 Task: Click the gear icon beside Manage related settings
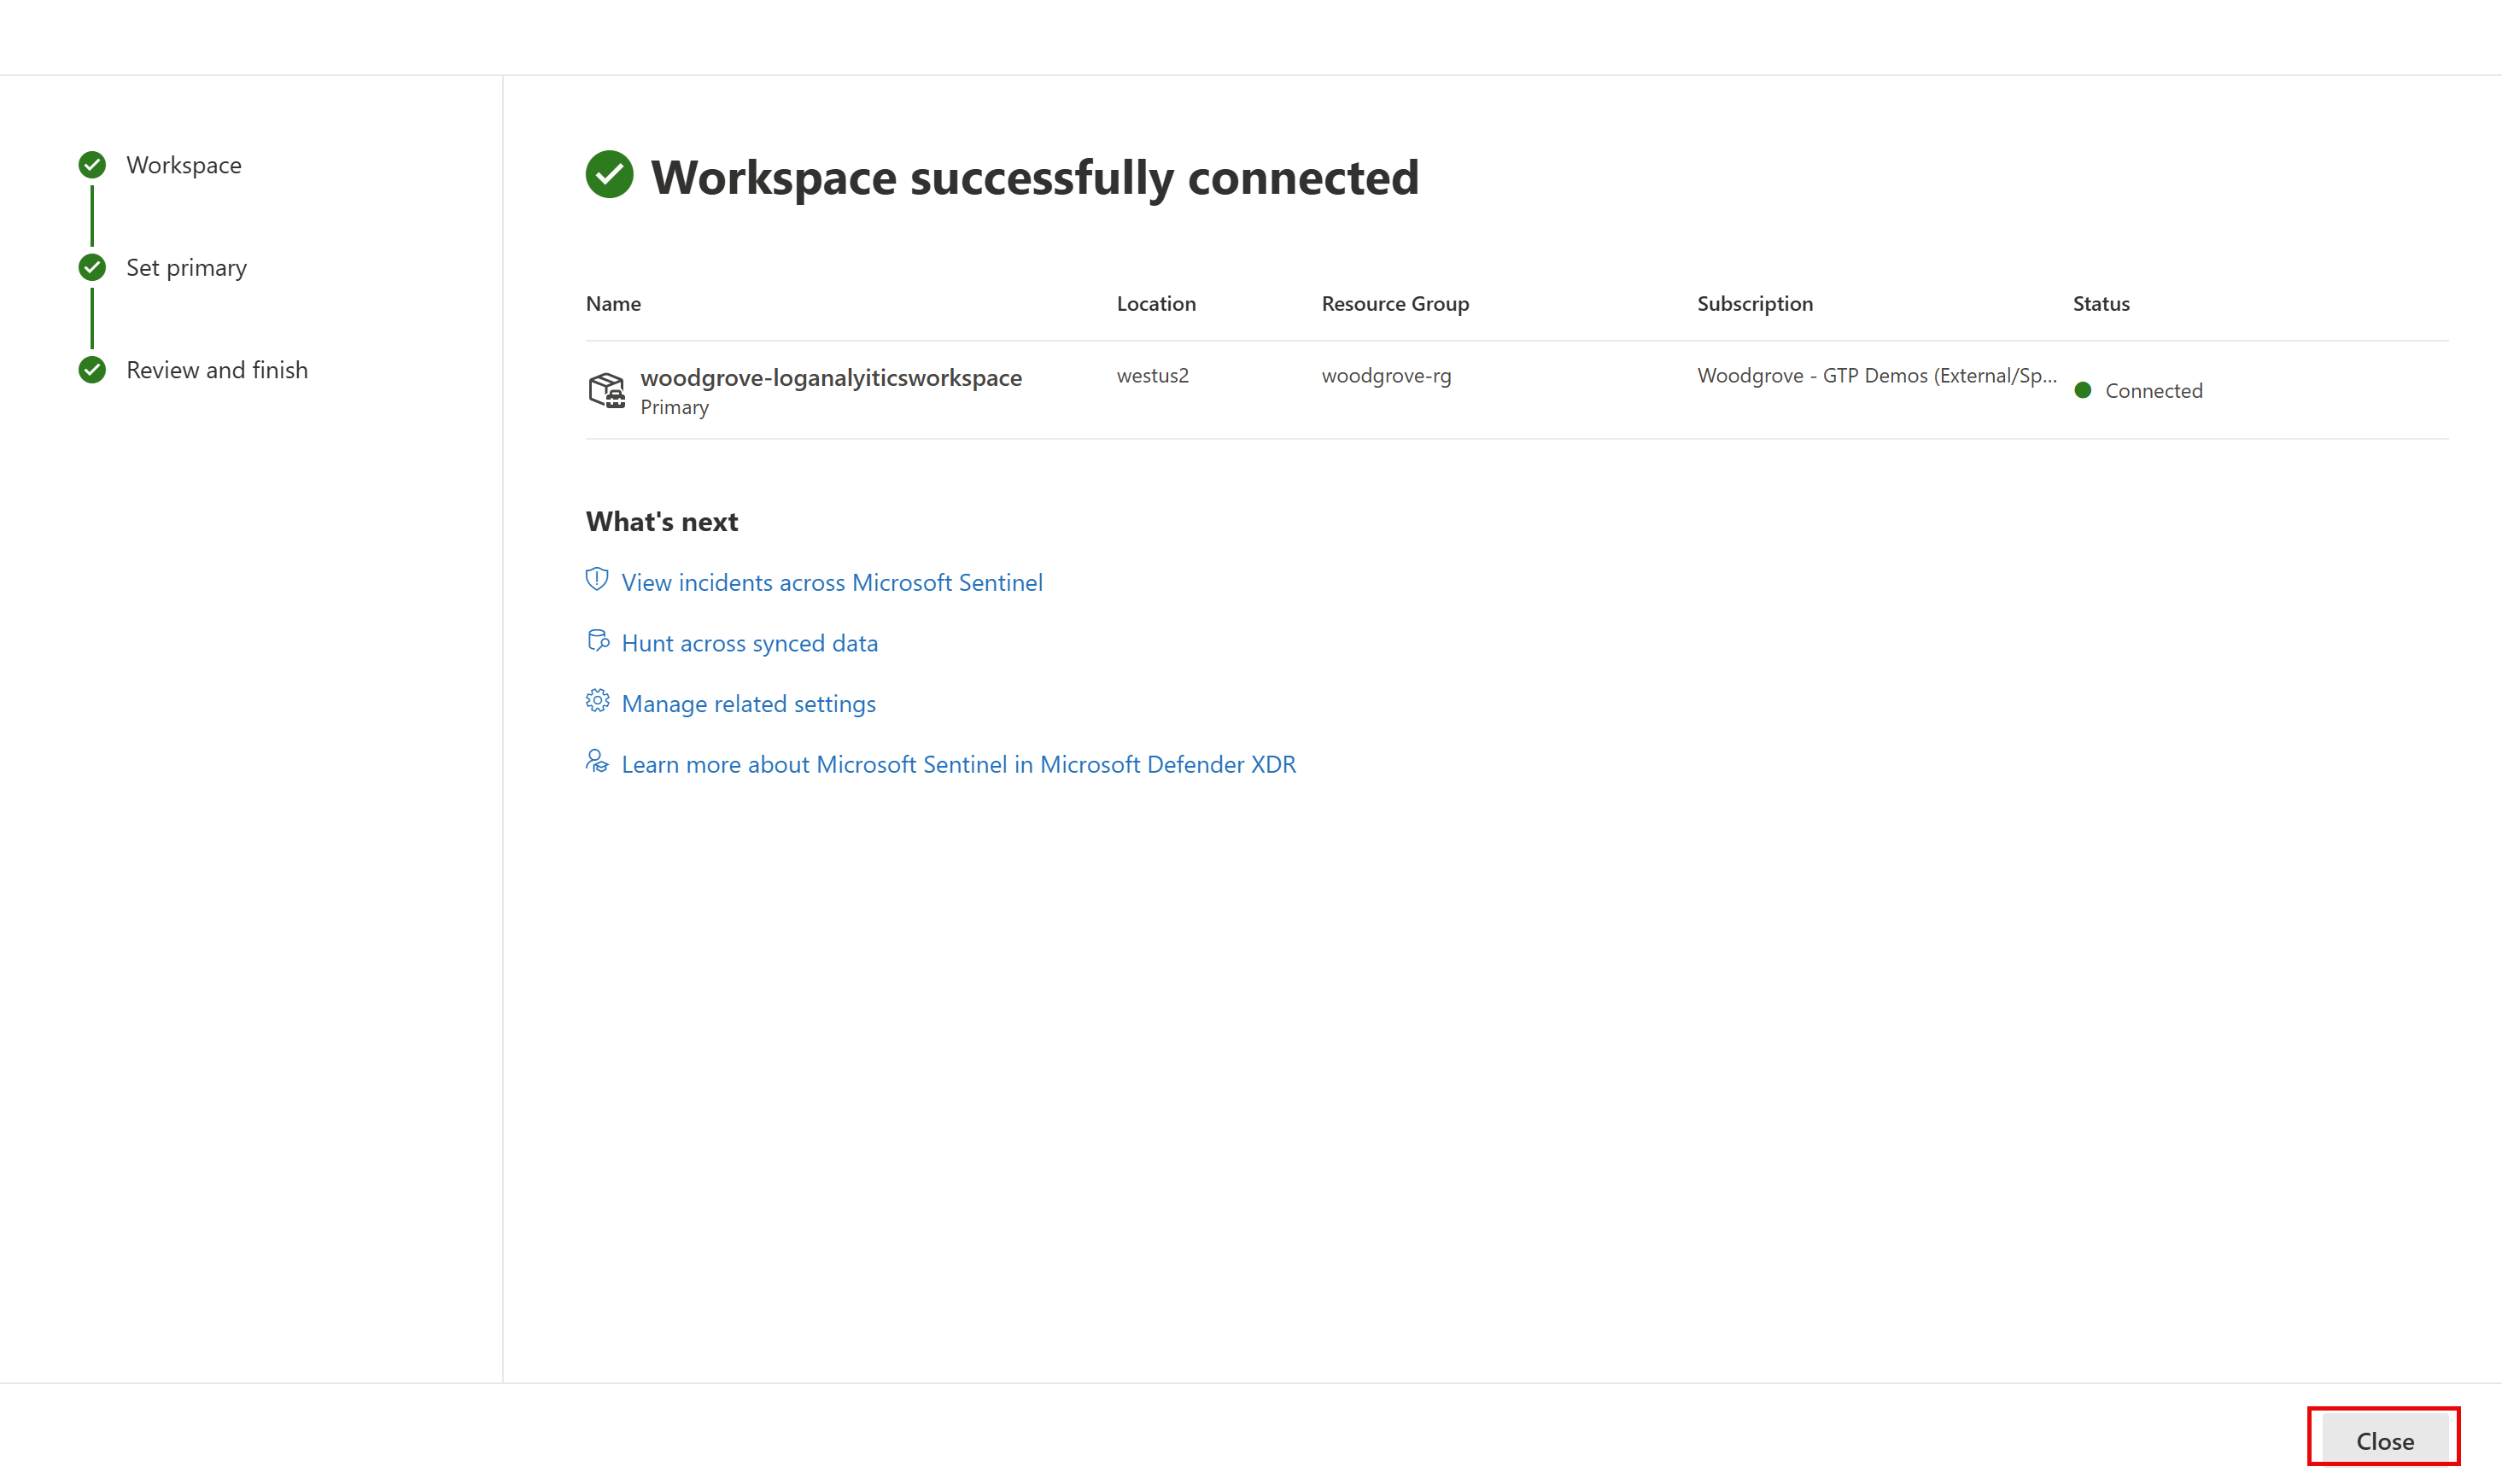[x=597, y=701]
